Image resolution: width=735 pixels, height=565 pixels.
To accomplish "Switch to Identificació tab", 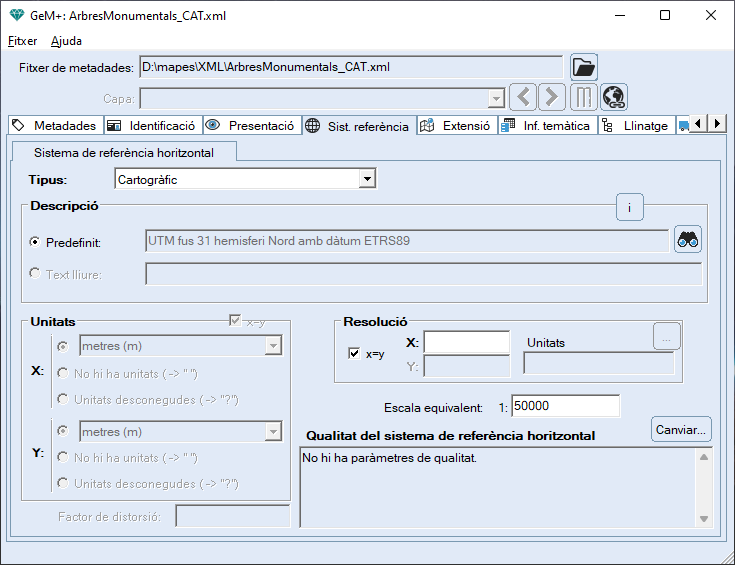I will (153, 125).
